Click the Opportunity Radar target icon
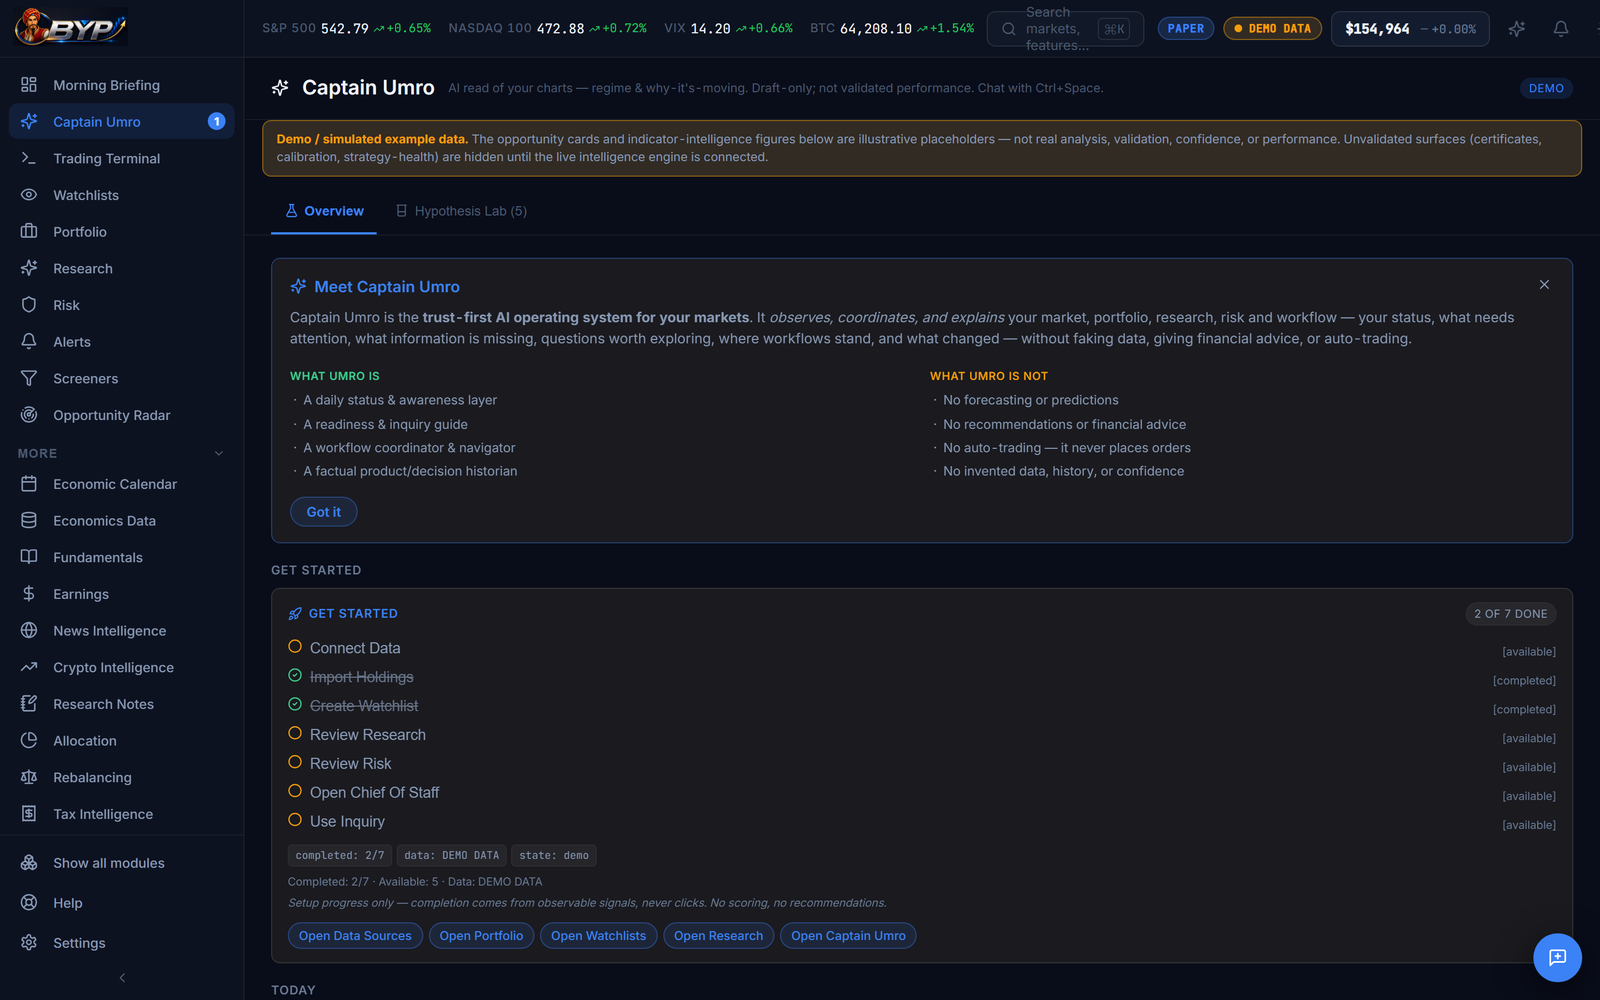This screenshot has width=1600, height=1000. click(x=29, y=415)
